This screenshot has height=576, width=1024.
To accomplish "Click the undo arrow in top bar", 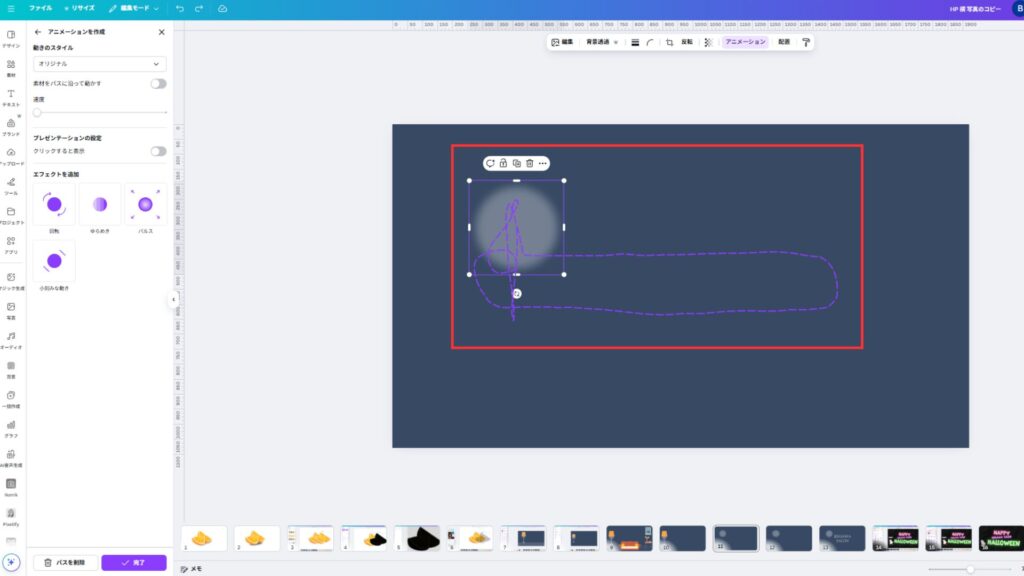I will click(180, 8).
